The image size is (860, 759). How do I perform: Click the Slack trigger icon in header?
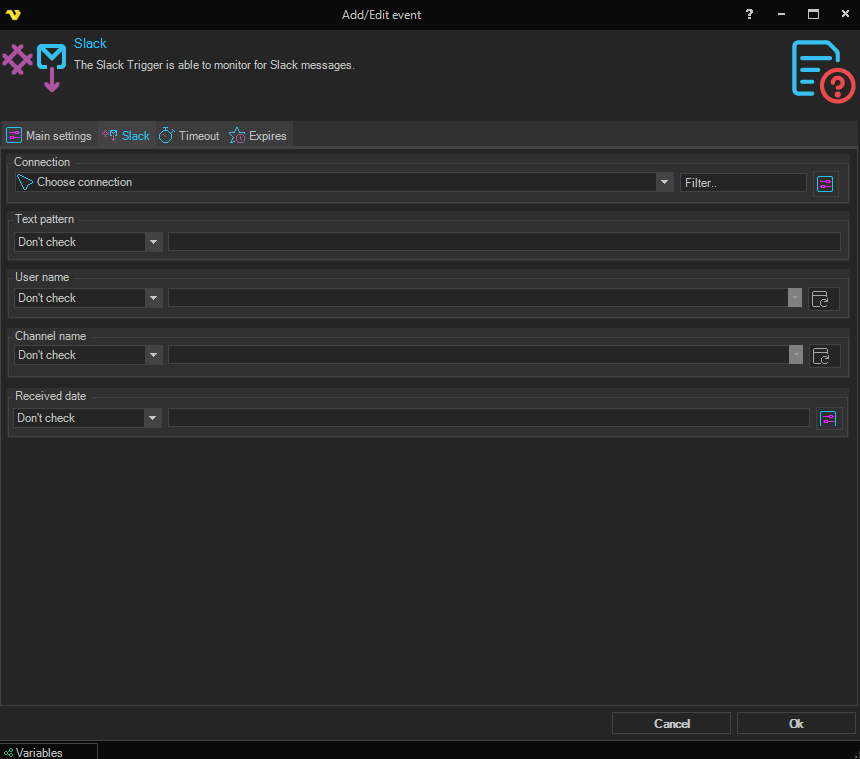click(33, 64)
